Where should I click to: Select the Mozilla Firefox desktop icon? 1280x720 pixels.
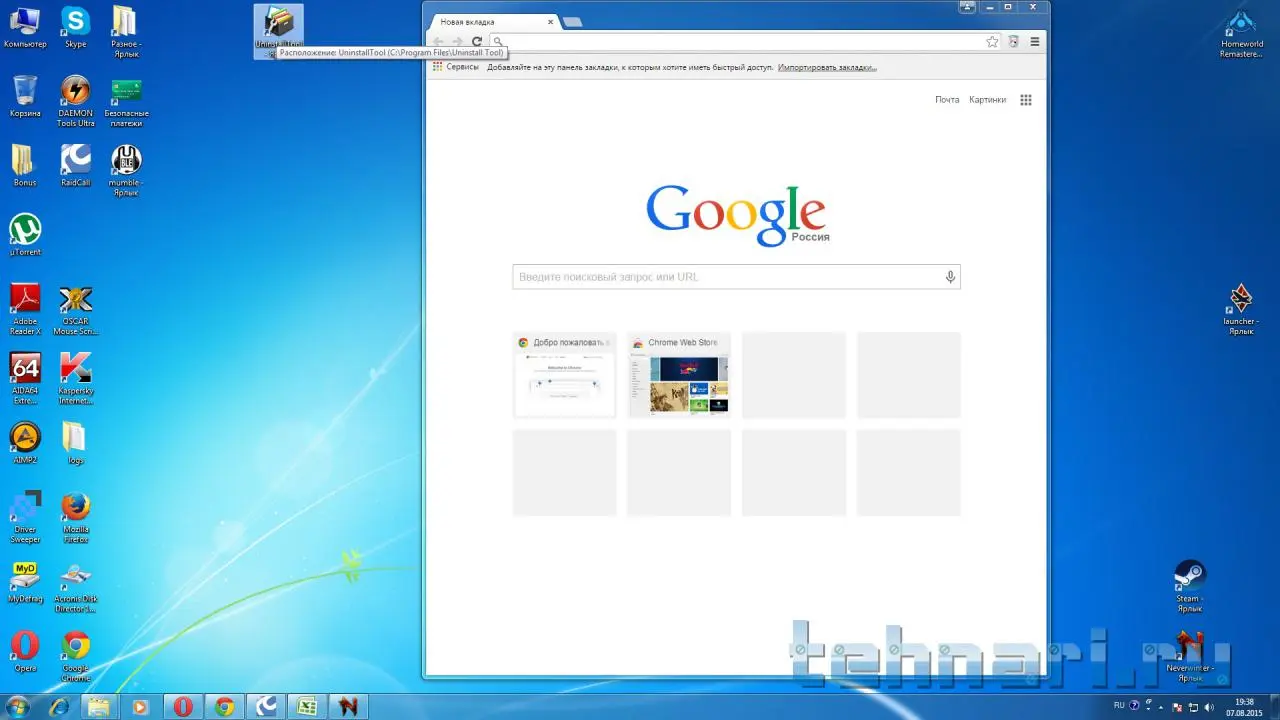click(x=75, y=517)
